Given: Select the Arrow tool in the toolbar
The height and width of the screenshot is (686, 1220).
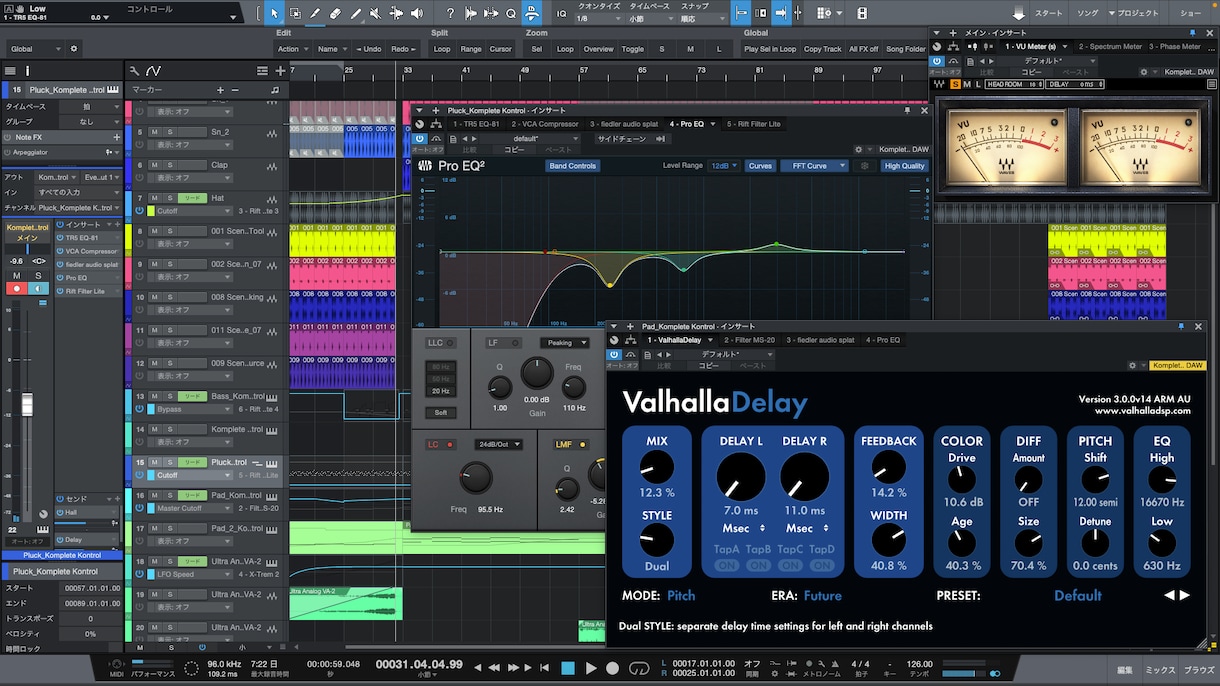Looking at the screenshot, I should coord(276,14).
